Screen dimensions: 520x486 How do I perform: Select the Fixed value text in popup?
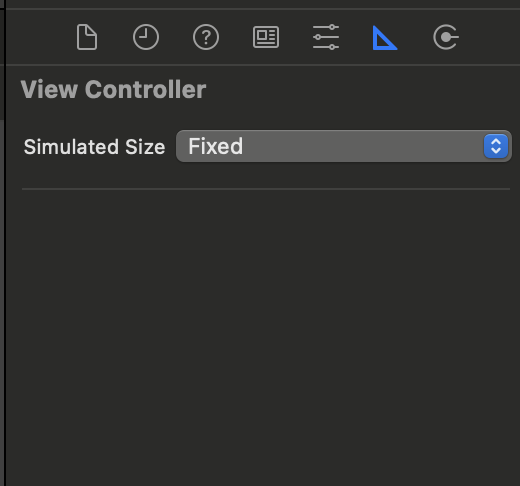coord(216,146)
